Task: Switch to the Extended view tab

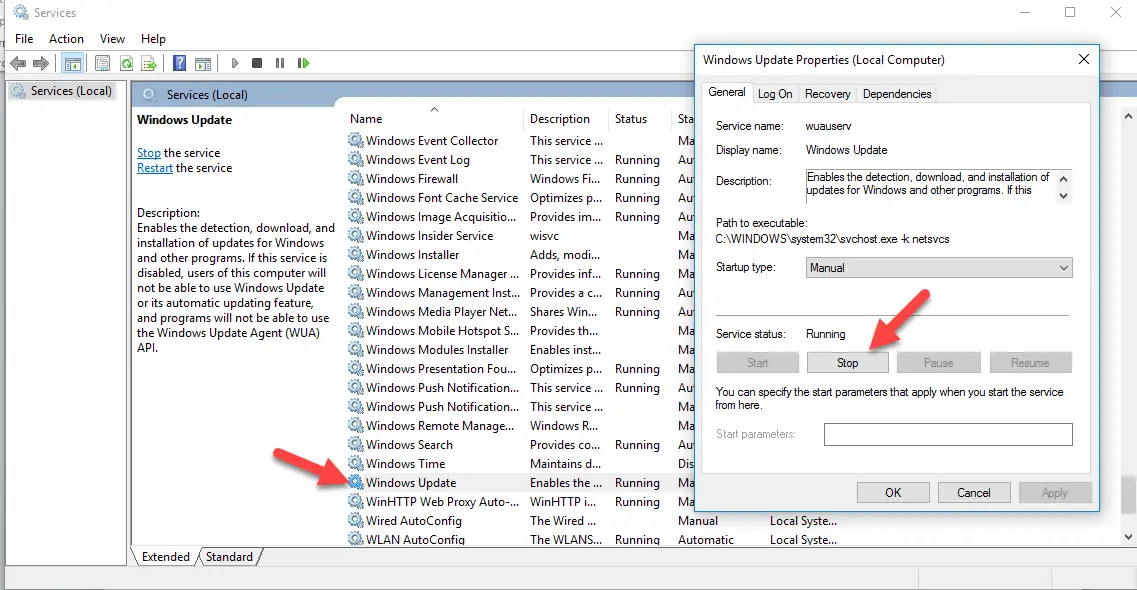Action: pyautogui.click(x=166, y=557)
